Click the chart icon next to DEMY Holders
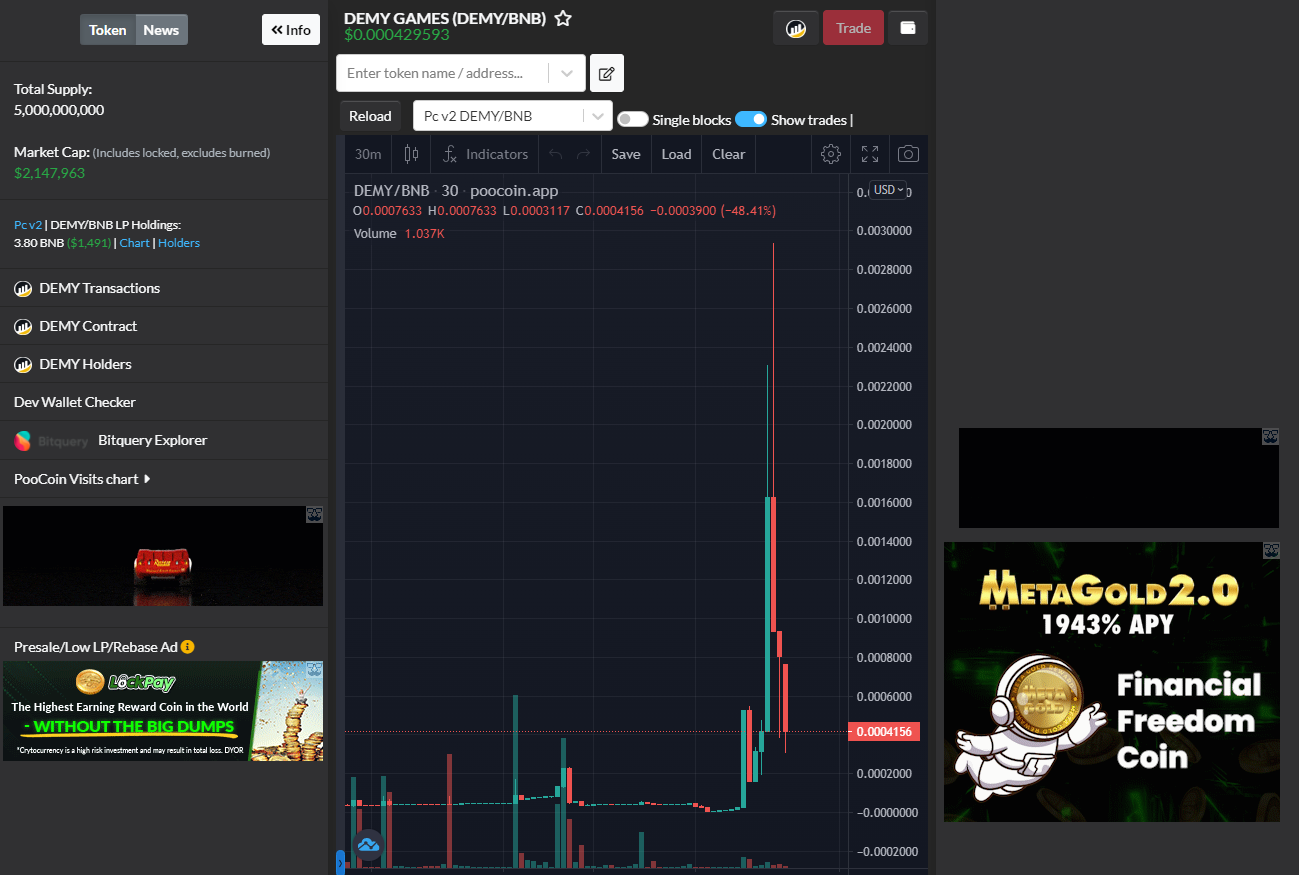Image resolution: width=1299 pixels, height=875 pixels. point(23,364)
